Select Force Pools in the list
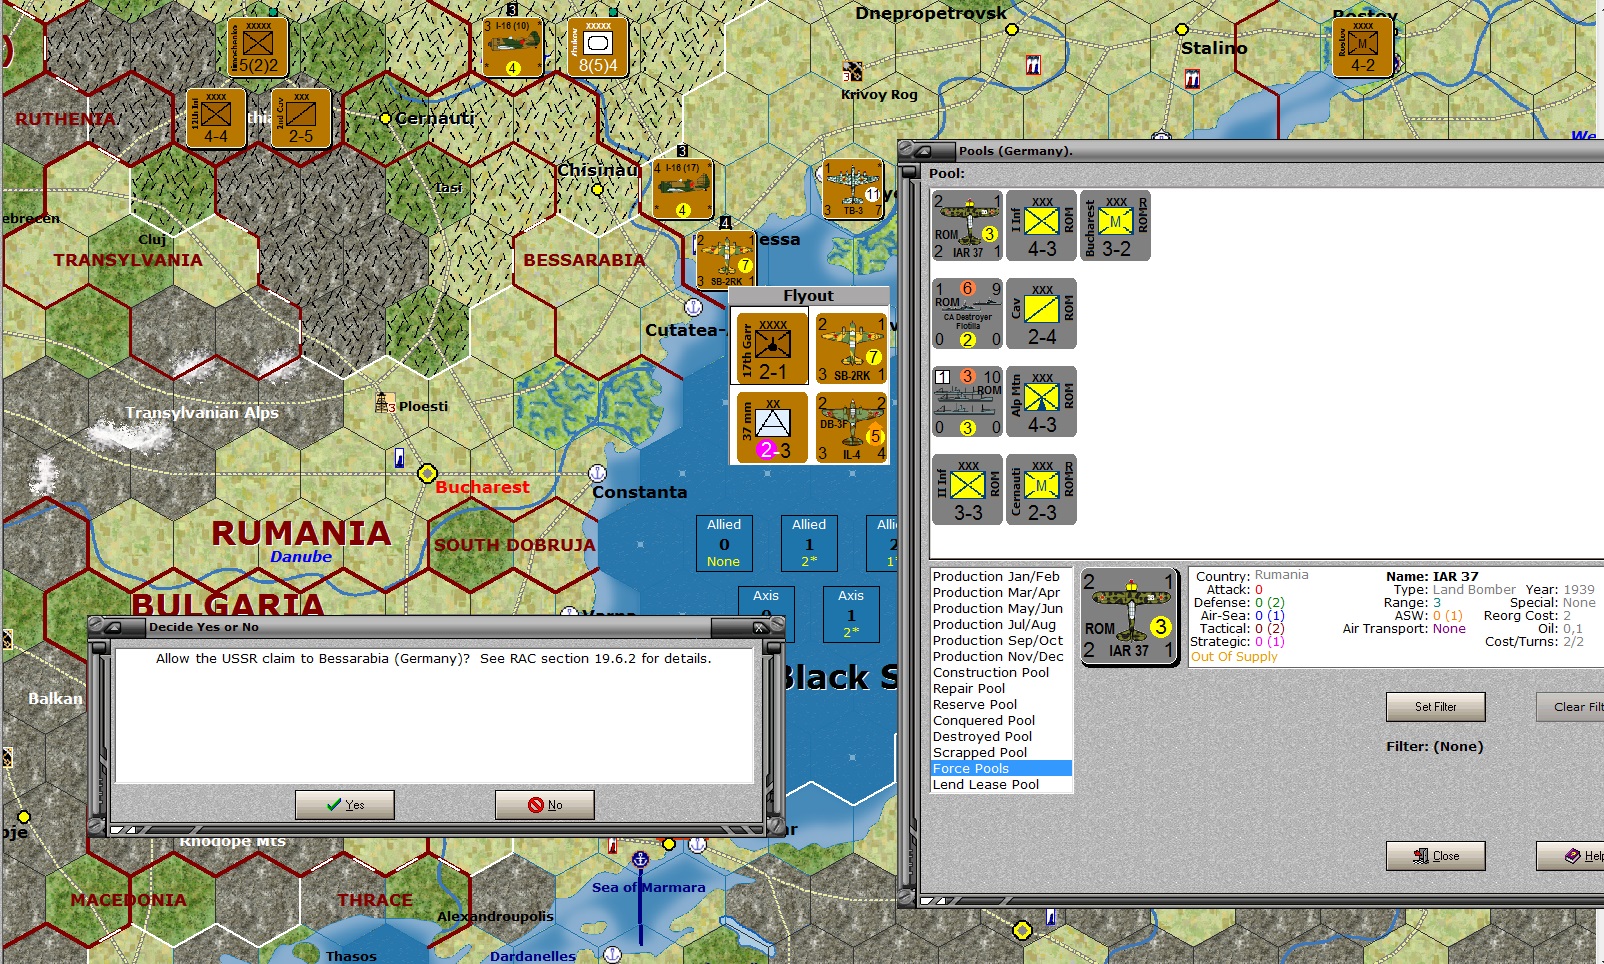Image resolution: width=1604 pixels, height=964 pixels. pyautogui.click(x=1002, y=769)
